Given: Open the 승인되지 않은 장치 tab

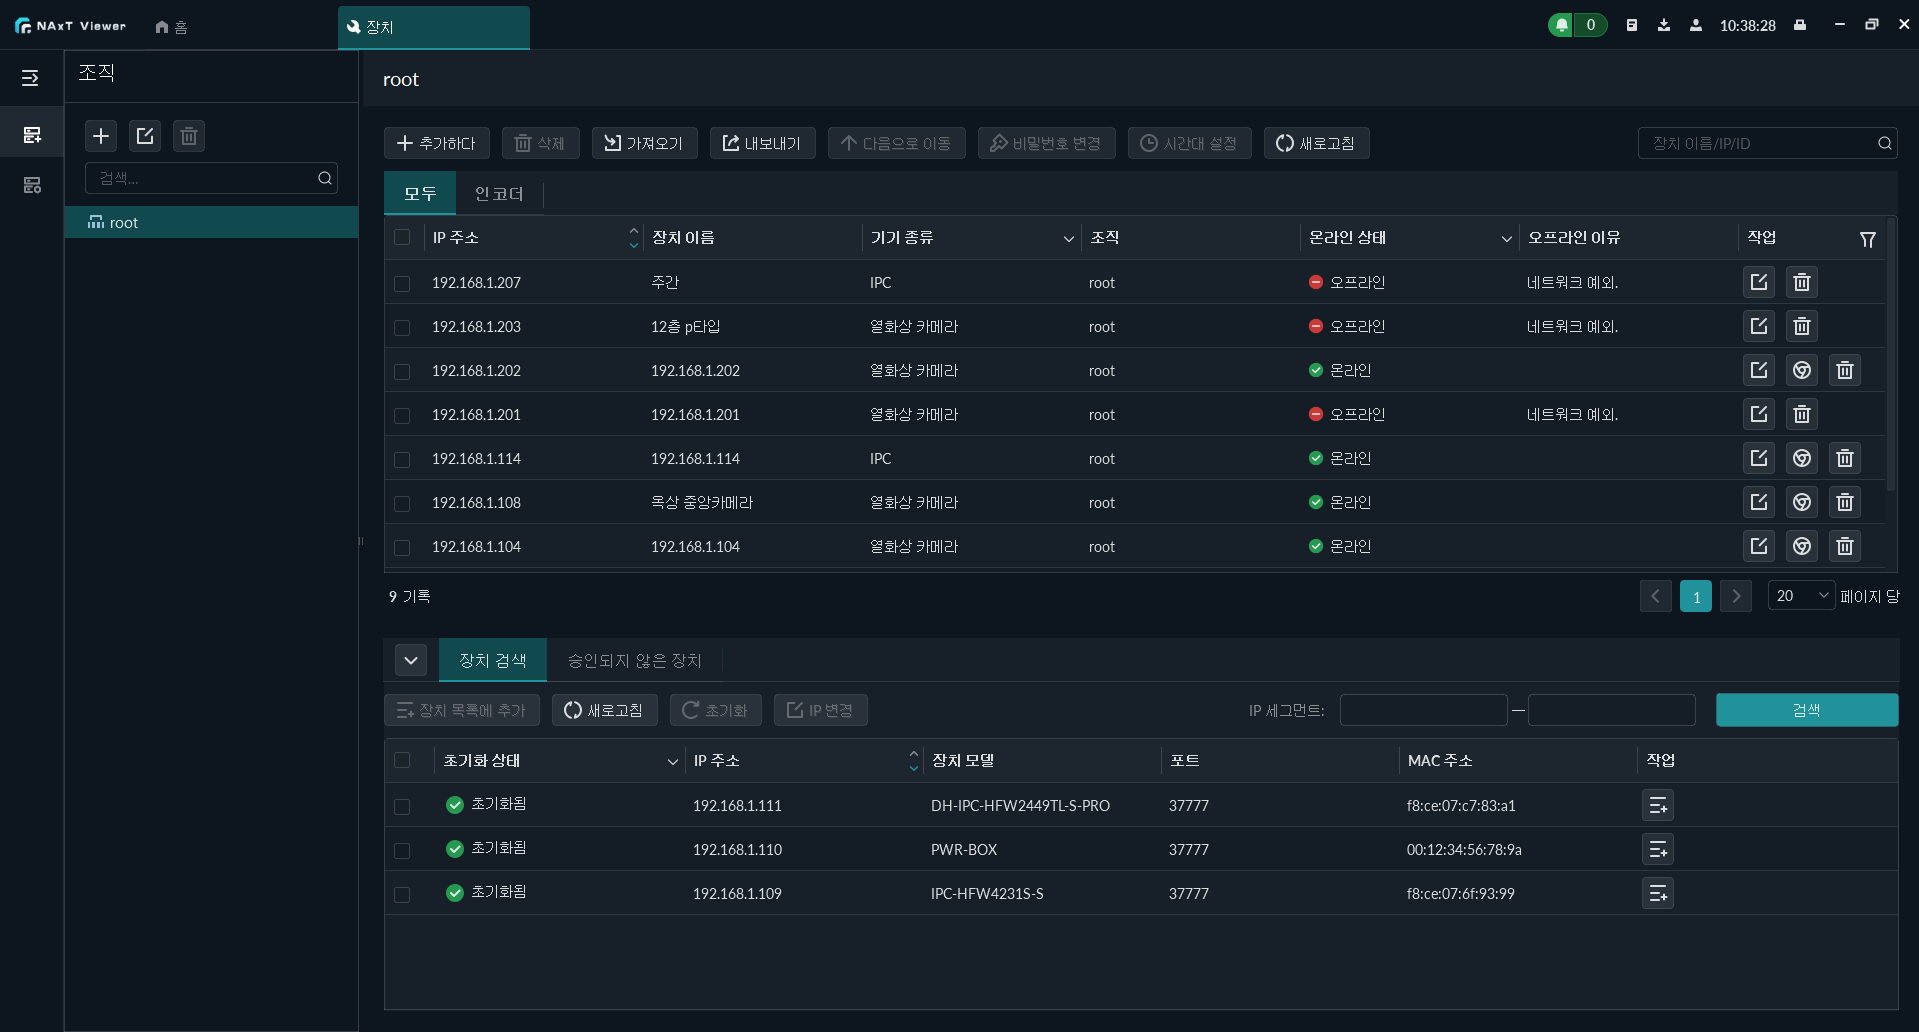Looking at the screenshot, I should coord(634,660).
